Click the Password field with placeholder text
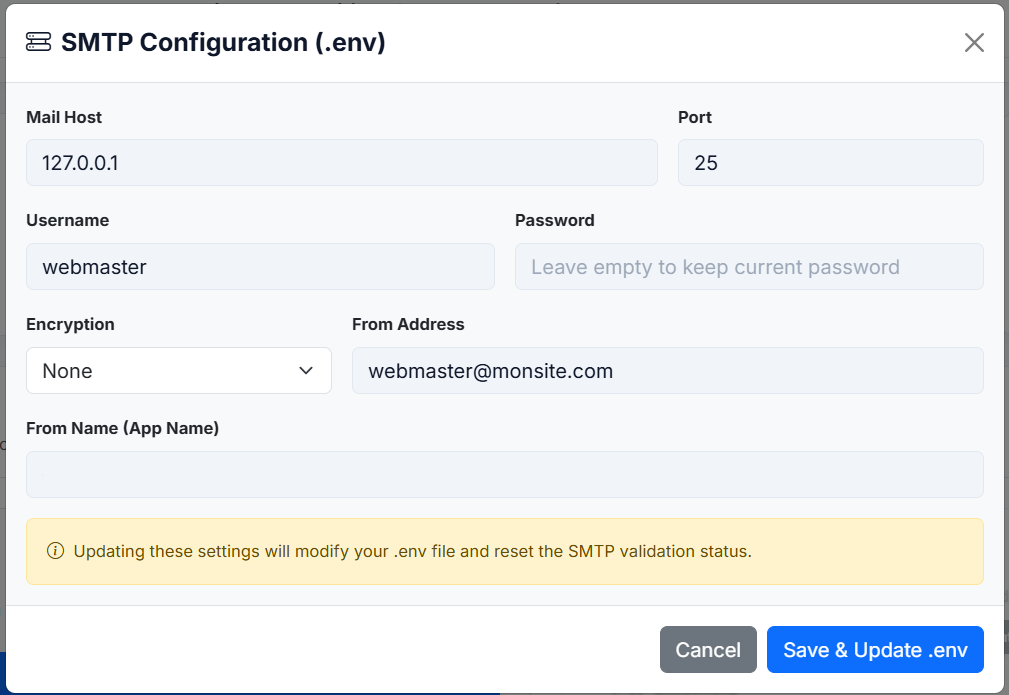 click(x=748, y=266)
